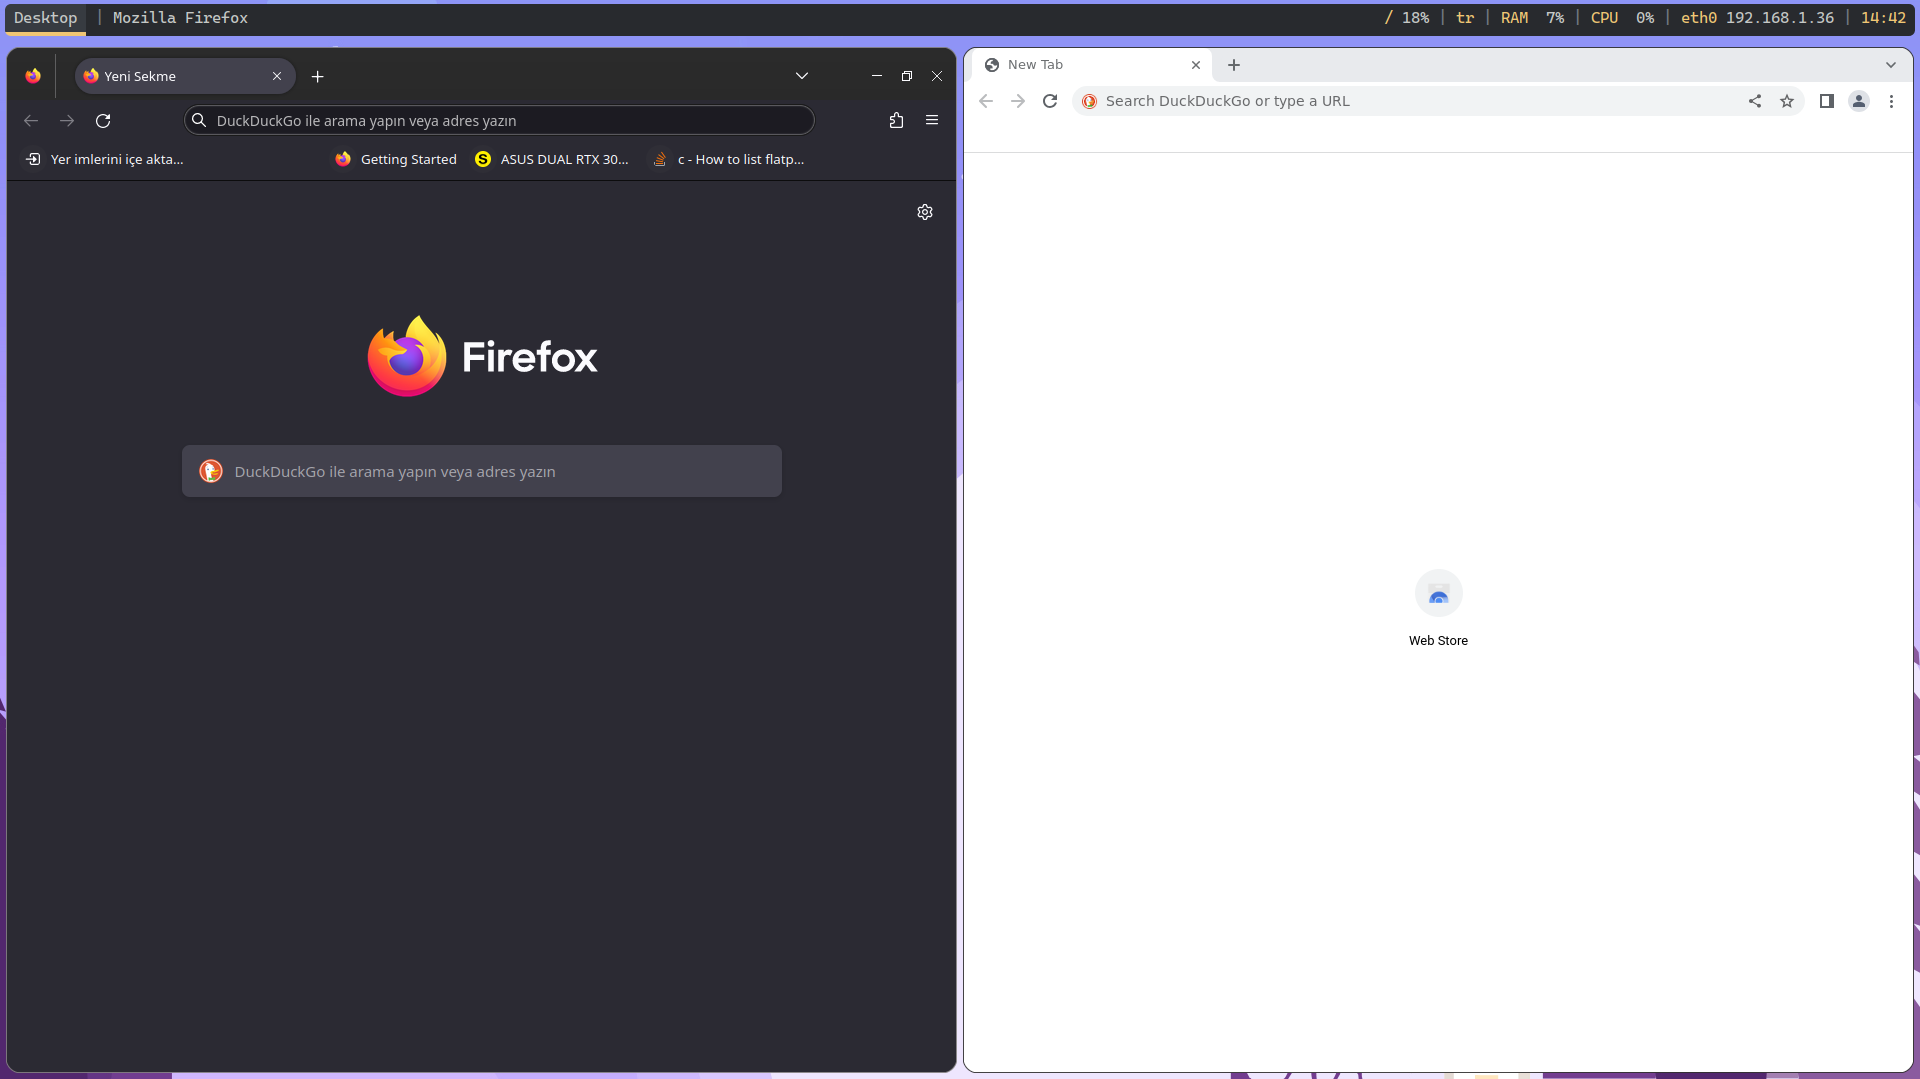The image size is (1920, 1079).
Task: Close the Yeni Sekme tab
Action: point(277,76)
